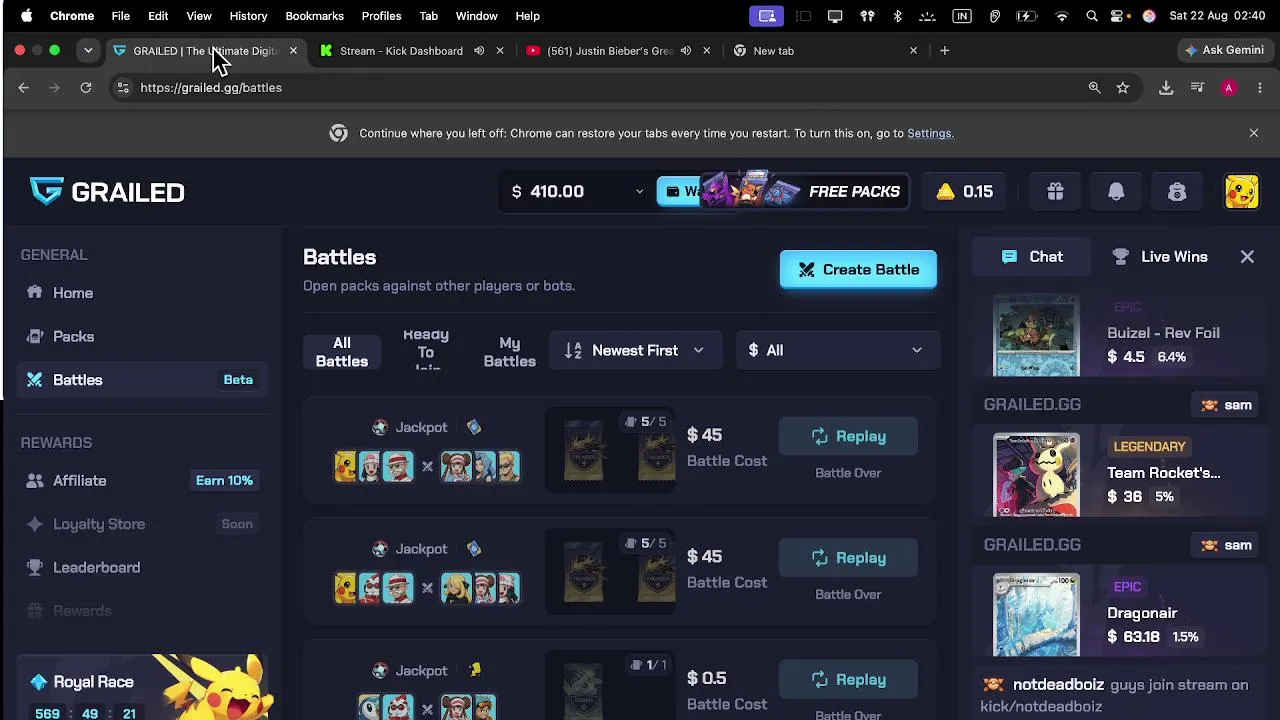
Task: Click the 0.15 gold coin balance
Action: (x=964, y=192)
